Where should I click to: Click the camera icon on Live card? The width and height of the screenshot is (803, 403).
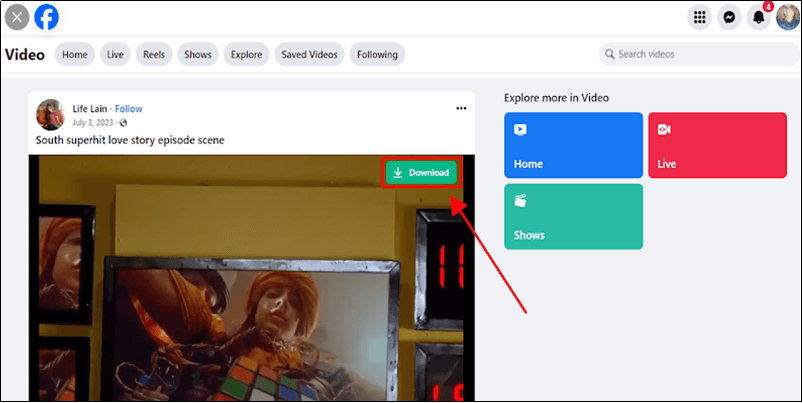click(664, 130)
